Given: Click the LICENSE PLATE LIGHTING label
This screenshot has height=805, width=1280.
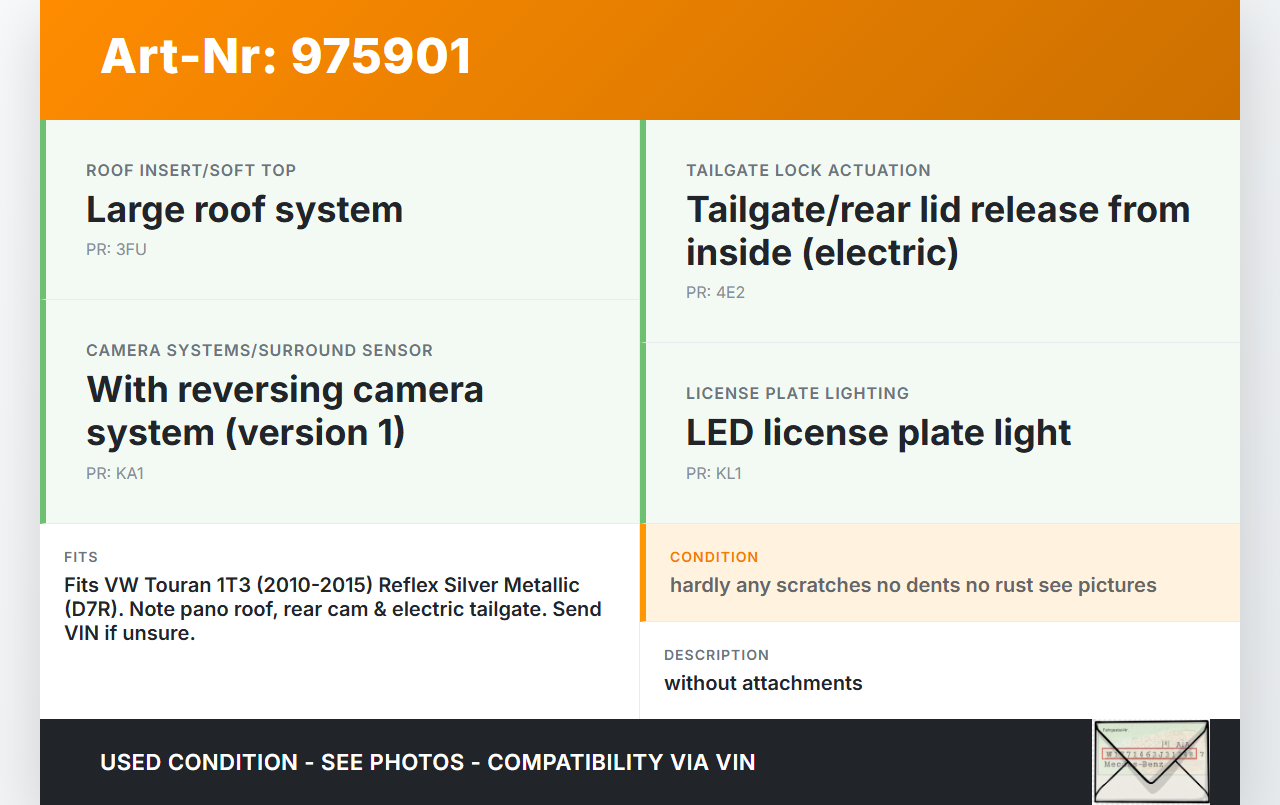Looking at the screenshot, I should click(797, 394).
